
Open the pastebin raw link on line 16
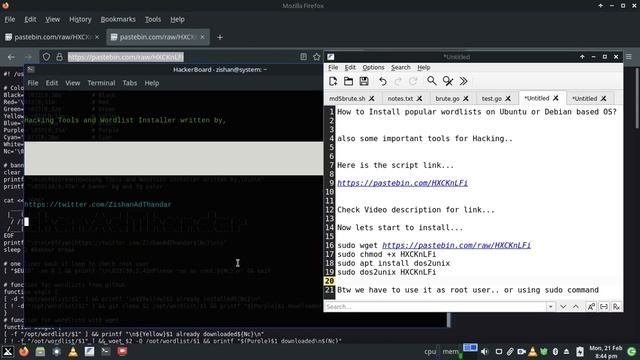(456, 245)
